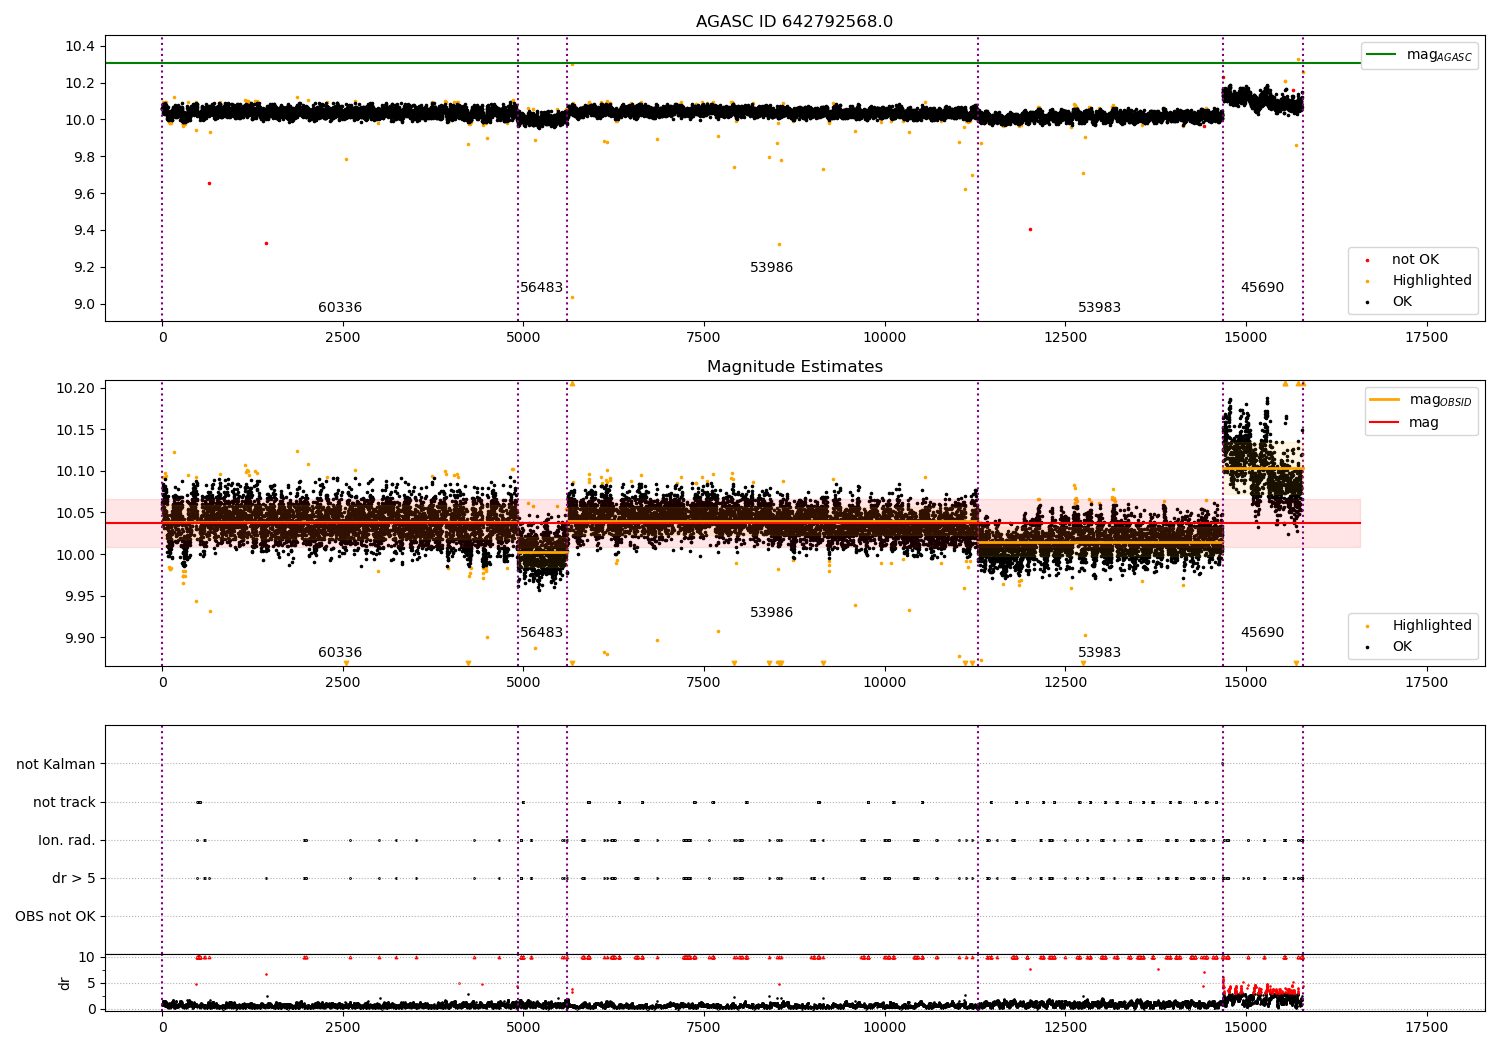Click the 'not OK' legend entry
Viewport: 1500px width, 1050px height.
tap(1415, 260)
